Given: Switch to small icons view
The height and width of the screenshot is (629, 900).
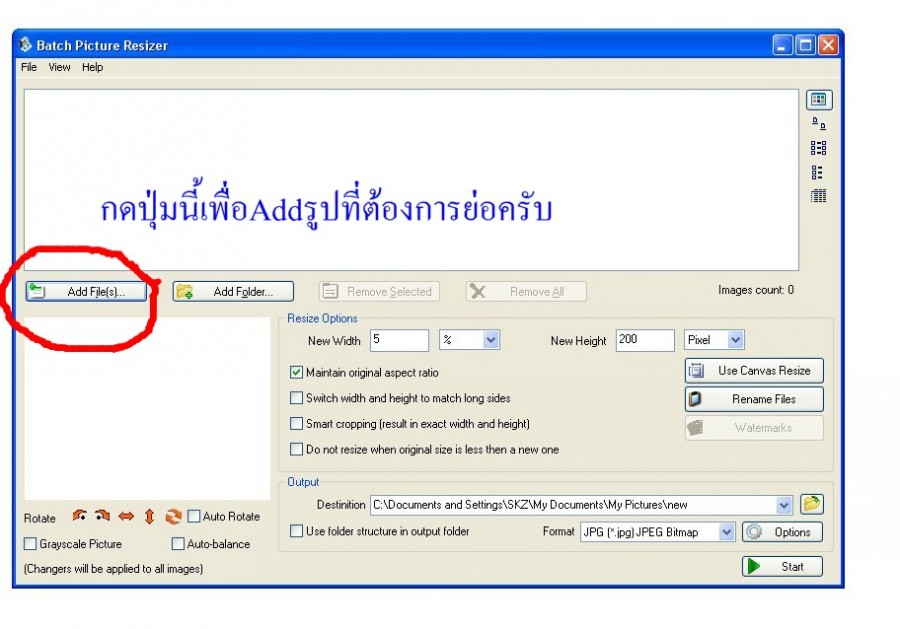Looking at the screenshot, I should click(x=819, y=148).
